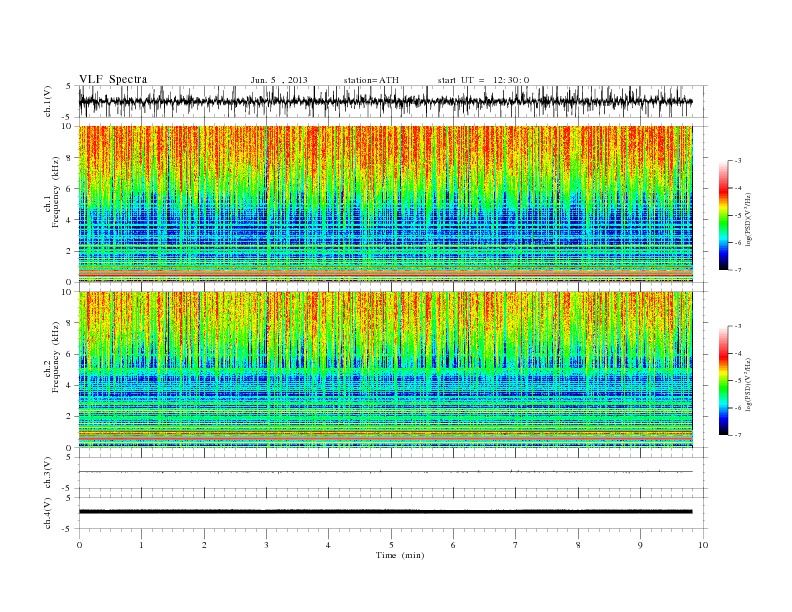Image resolution: width=792 pixels, height=612 pixels.
Task: Click the time-axis end tick label "10"
Action: [703, 545]
